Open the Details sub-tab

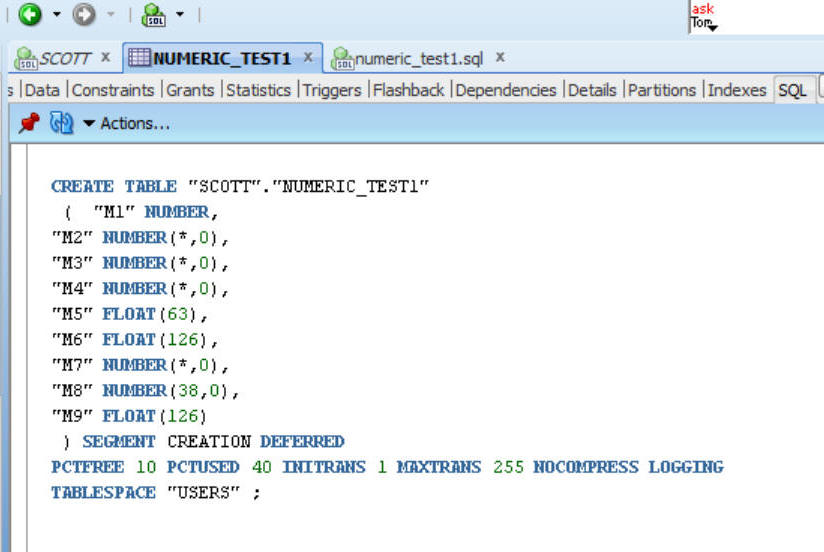[592, 90]
